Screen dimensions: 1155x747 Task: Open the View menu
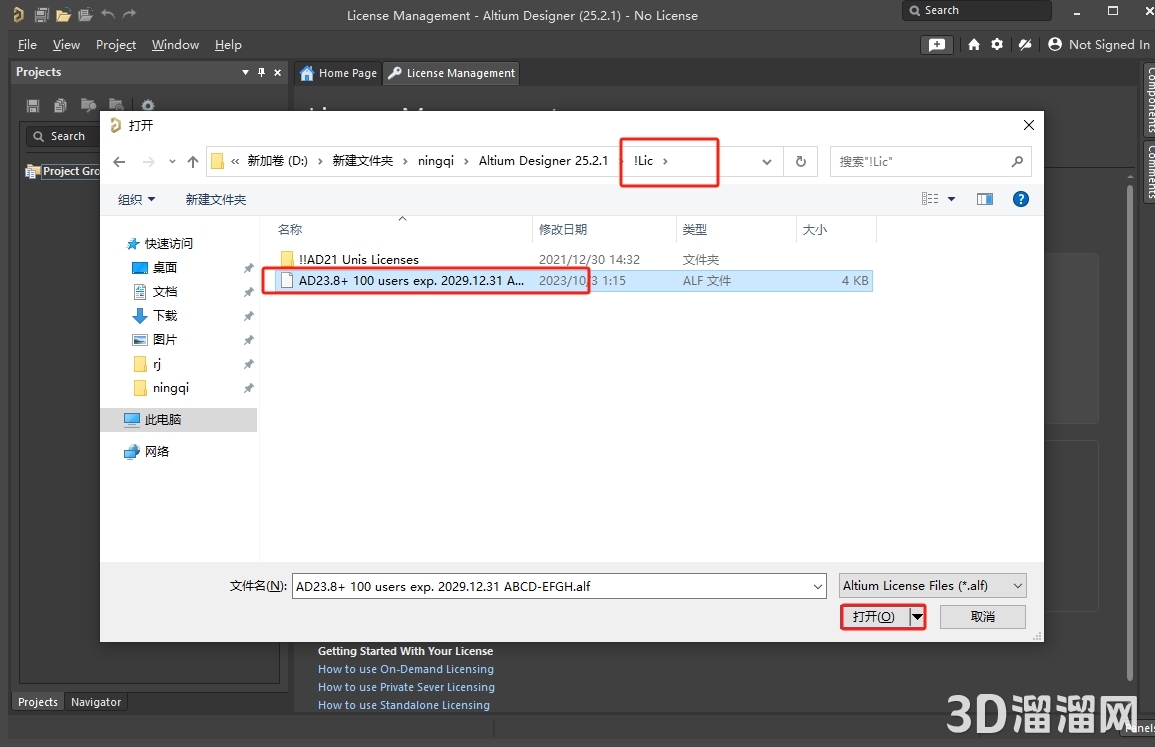tap(66, 45)
